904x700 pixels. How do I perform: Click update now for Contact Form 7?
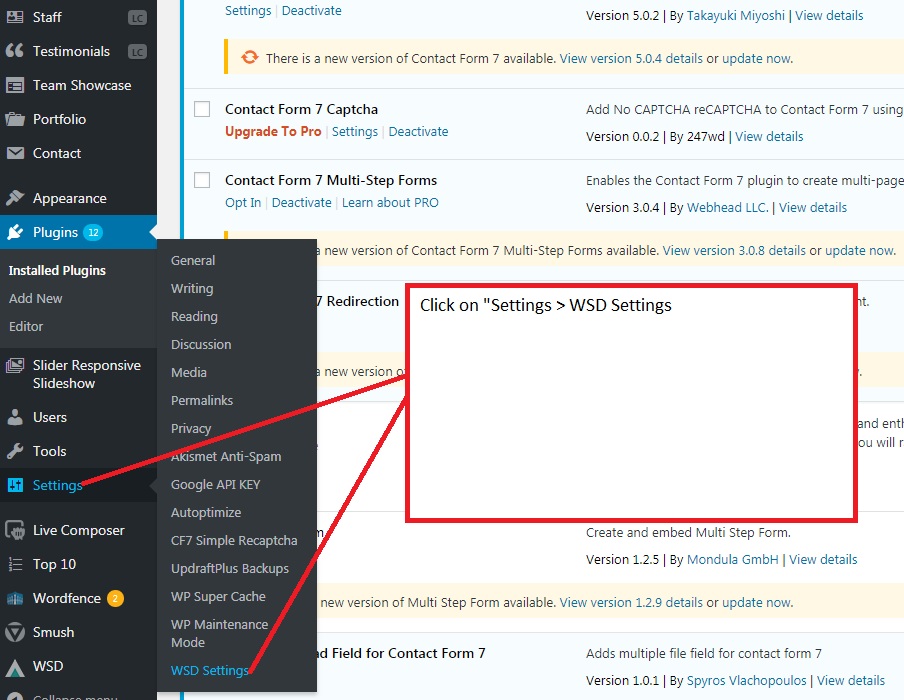[757, 58]
